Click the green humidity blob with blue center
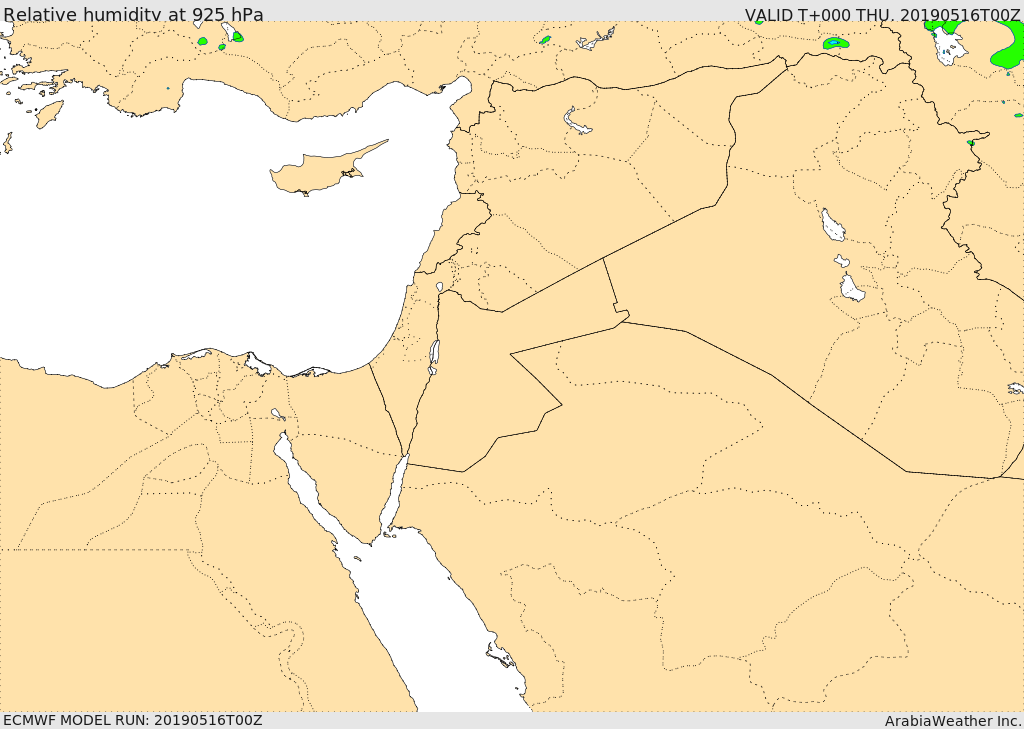 (836, 44)
